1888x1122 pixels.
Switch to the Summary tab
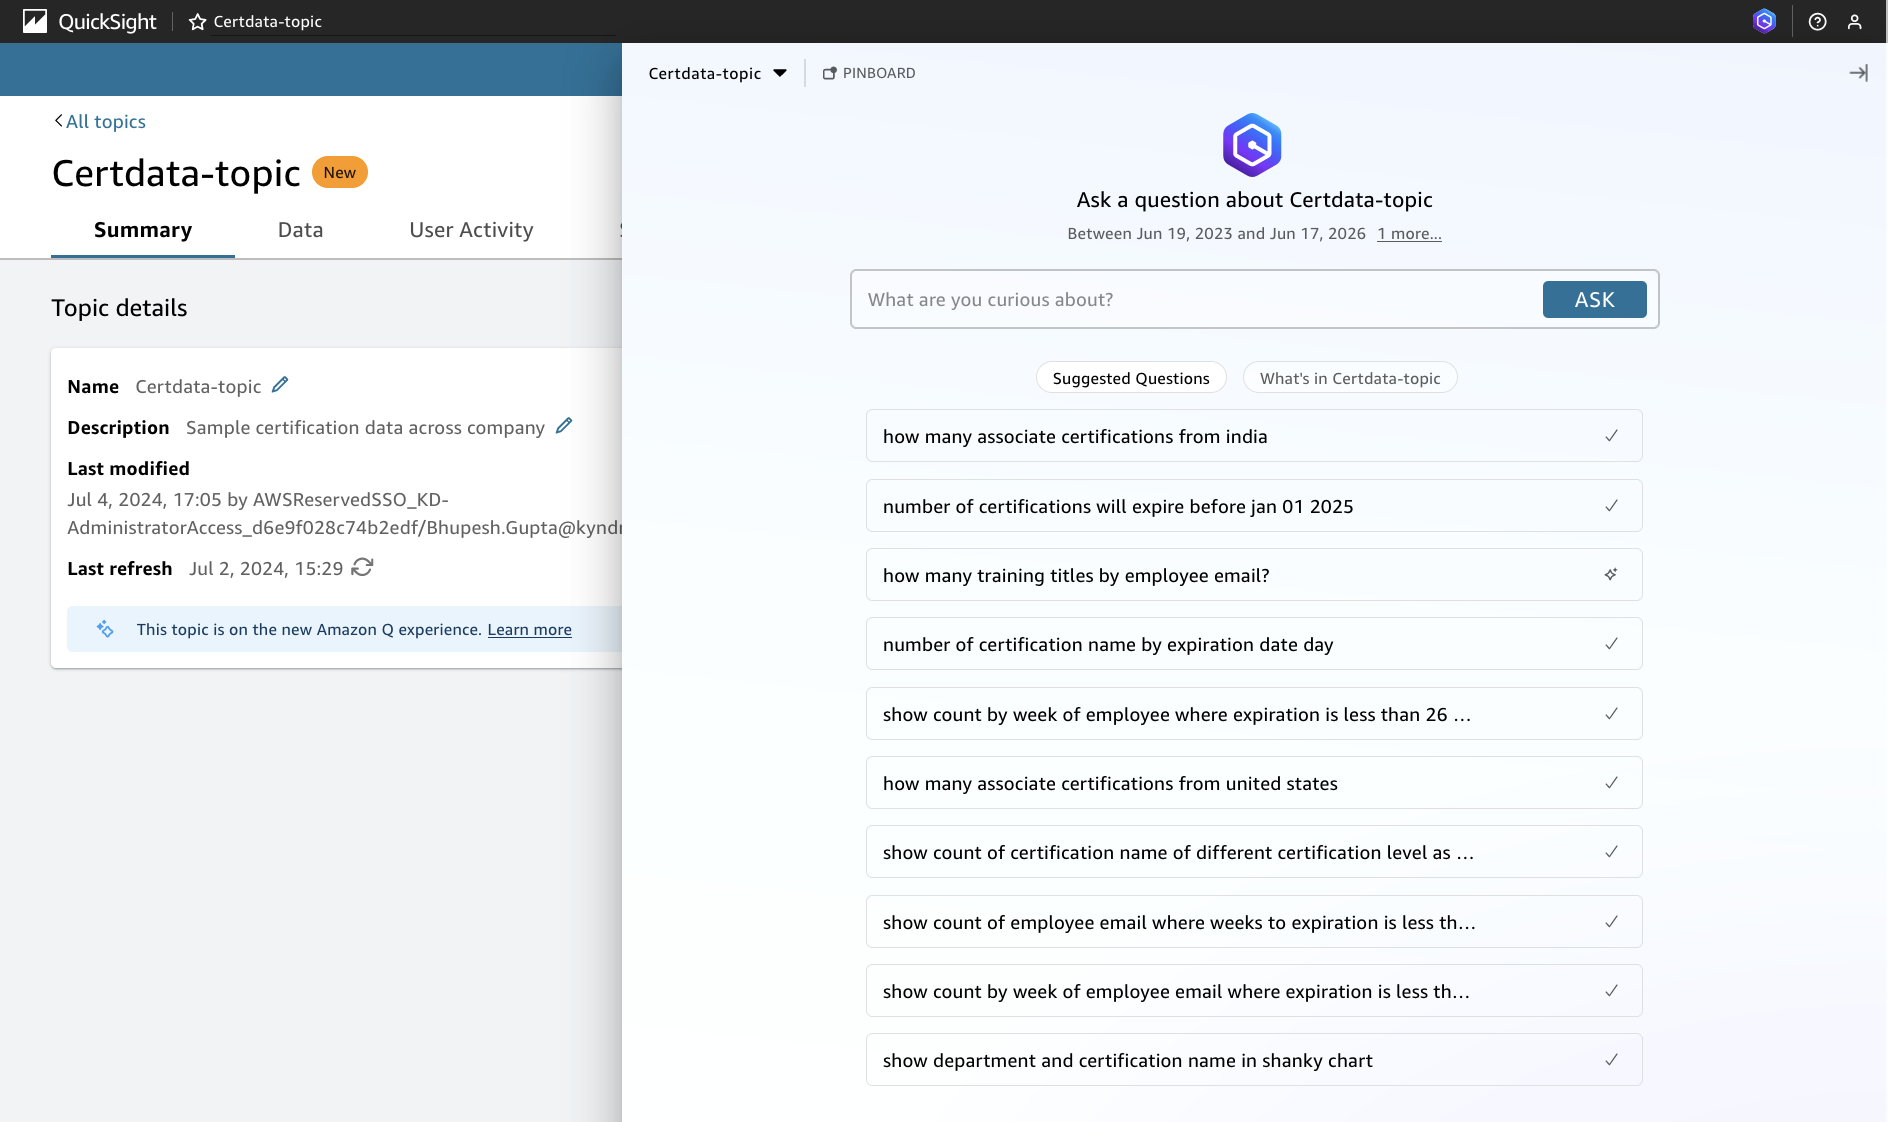[143, 230]
